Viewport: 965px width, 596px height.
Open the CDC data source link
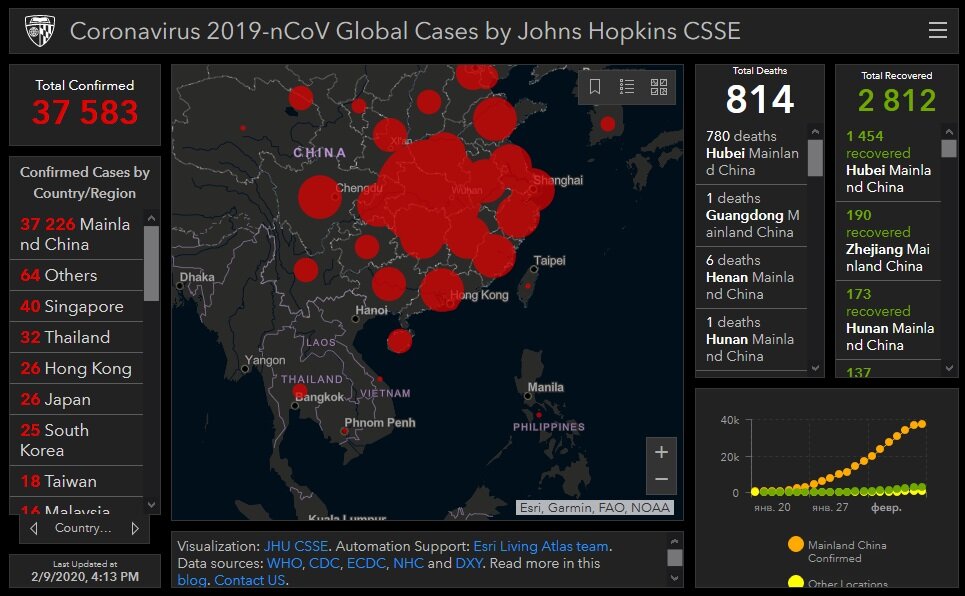[324, 563]
